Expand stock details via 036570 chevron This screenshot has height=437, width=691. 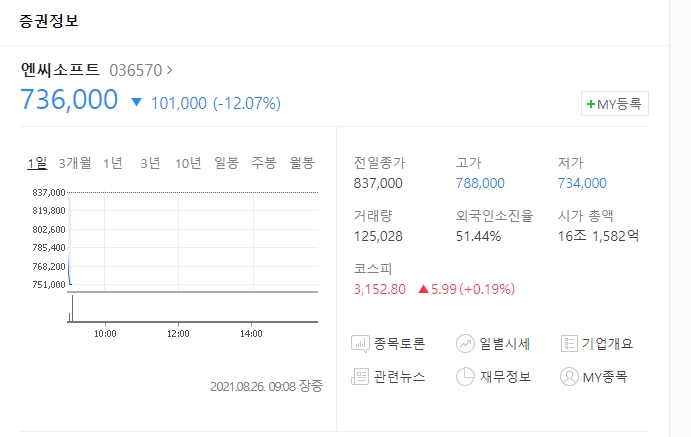point(169,70)
